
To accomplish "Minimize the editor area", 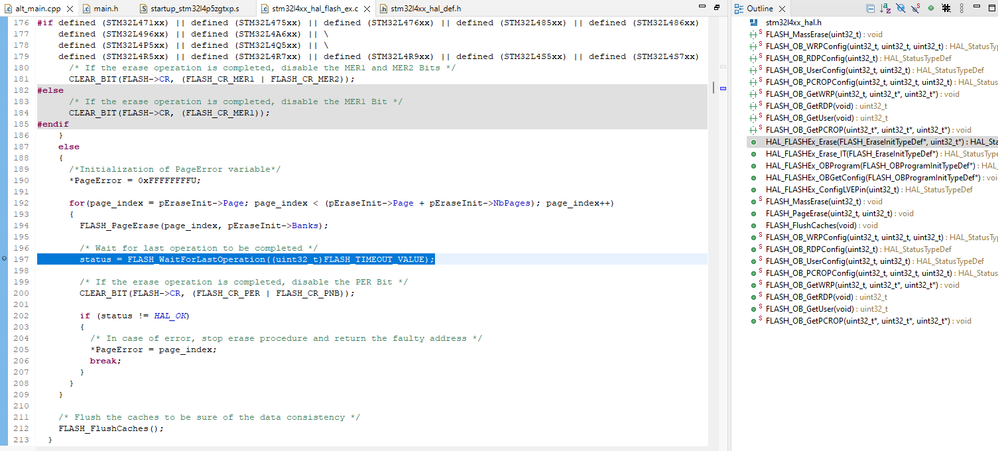I will (703, 6).
